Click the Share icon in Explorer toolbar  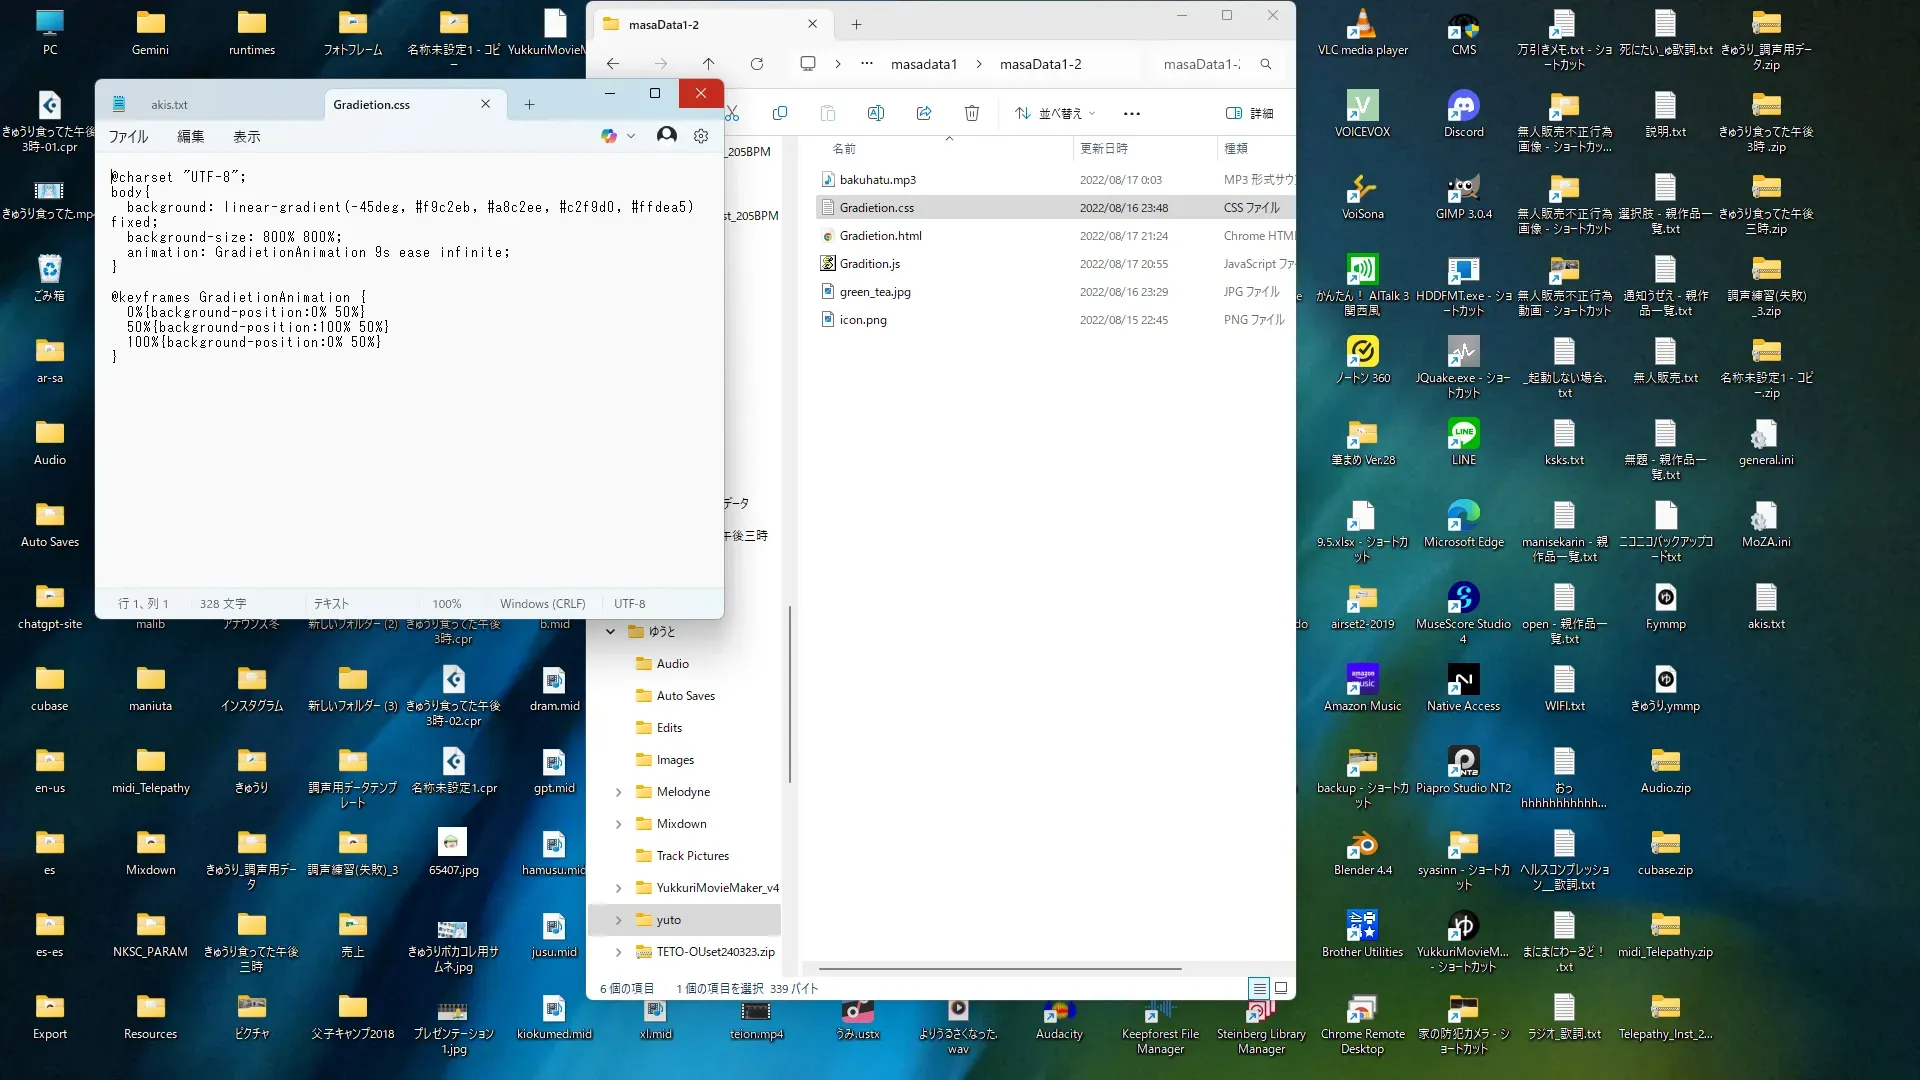924,113
